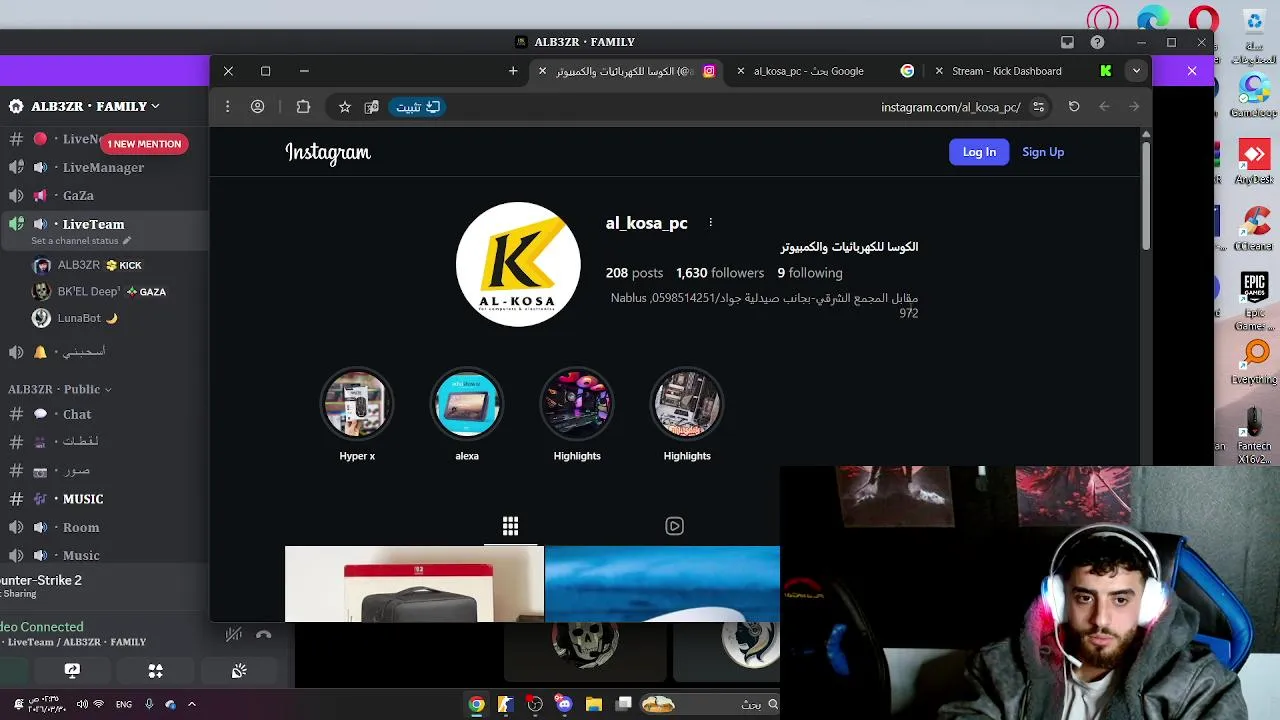Viewport: 1280px width, 720px height.
Task: Open Discord soundboard icon
Action: pyautogui.click(x=239, y=671)
